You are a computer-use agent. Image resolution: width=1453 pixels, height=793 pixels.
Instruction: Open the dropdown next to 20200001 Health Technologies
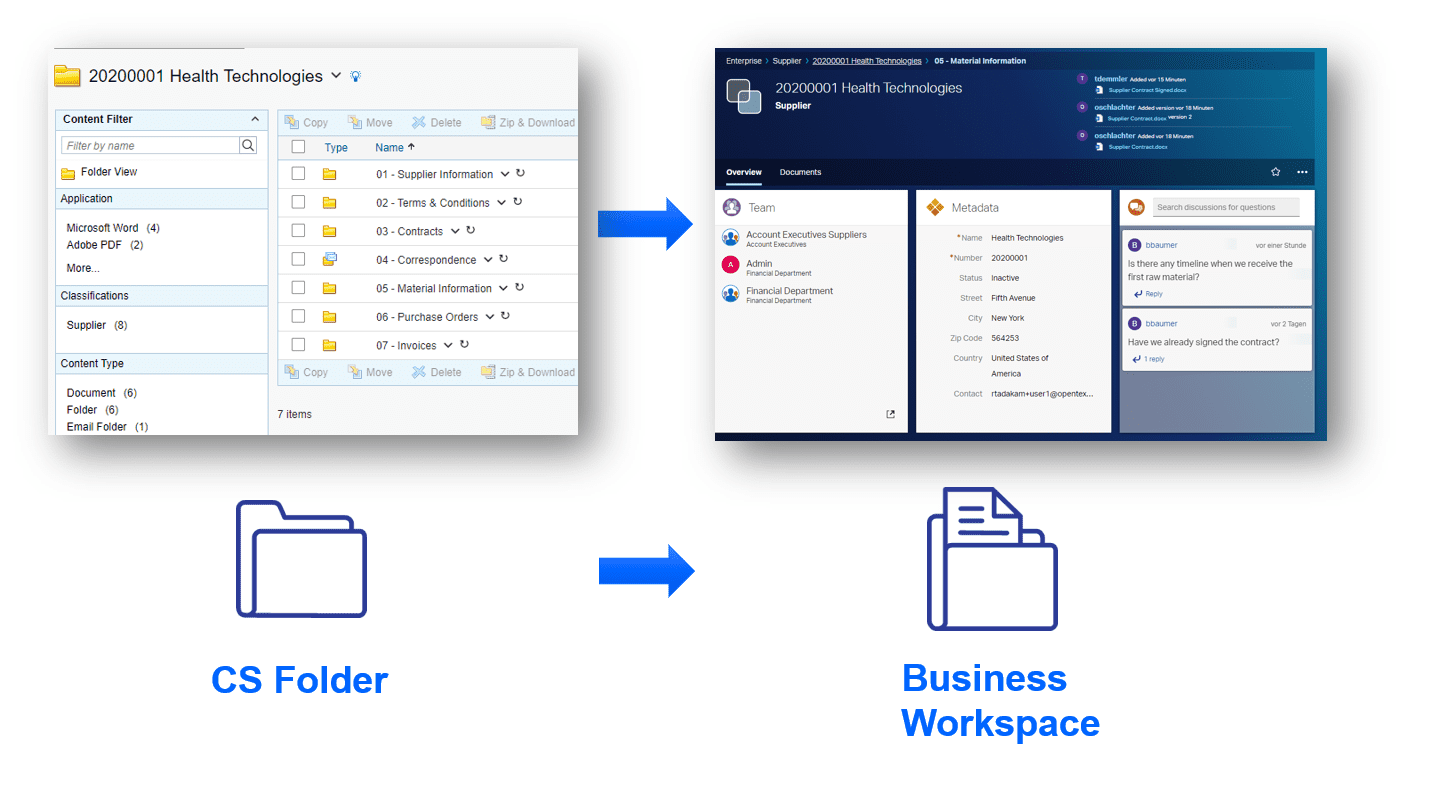click(335, 76)
